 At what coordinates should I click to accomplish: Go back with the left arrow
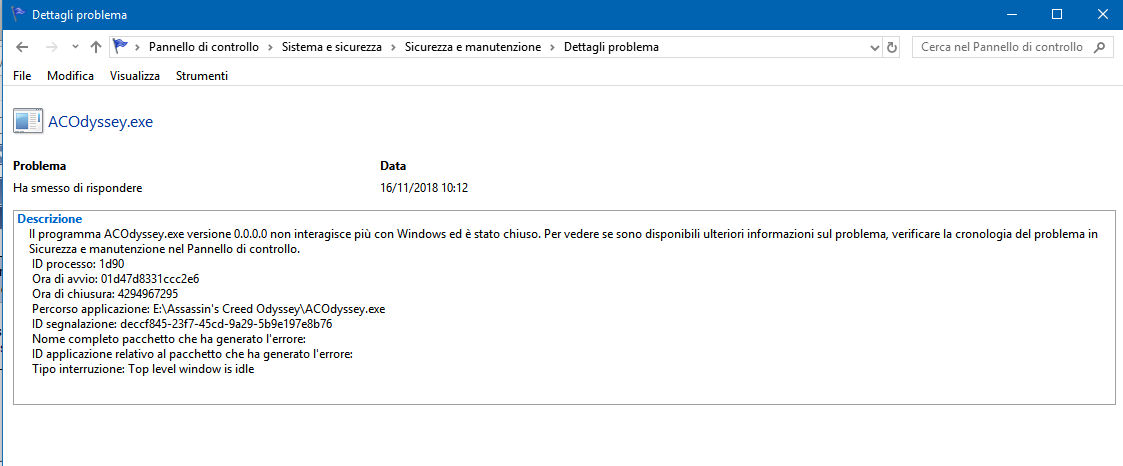22,47
